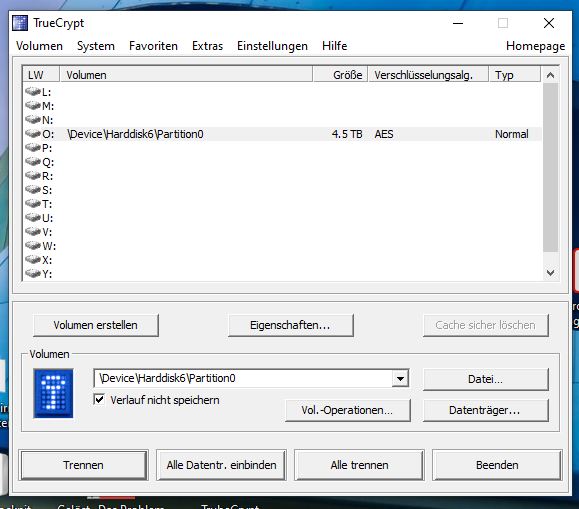Toggle 'Verlauf nicht speichern' checkbox
The image size is (579, 509).
point(99,399)
